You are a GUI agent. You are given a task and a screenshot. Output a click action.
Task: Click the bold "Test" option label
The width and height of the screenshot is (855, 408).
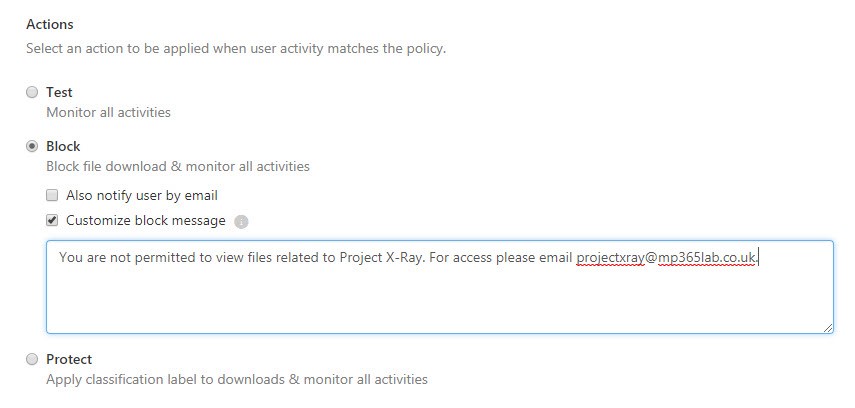tap(59, 92)
